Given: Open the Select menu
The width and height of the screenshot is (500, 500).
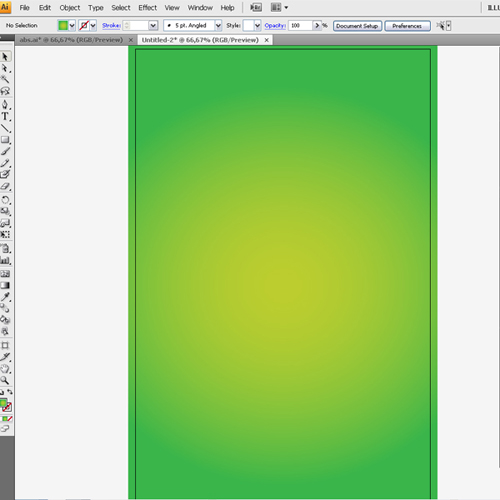Looking at the screenshot, I should pos(121,8).
